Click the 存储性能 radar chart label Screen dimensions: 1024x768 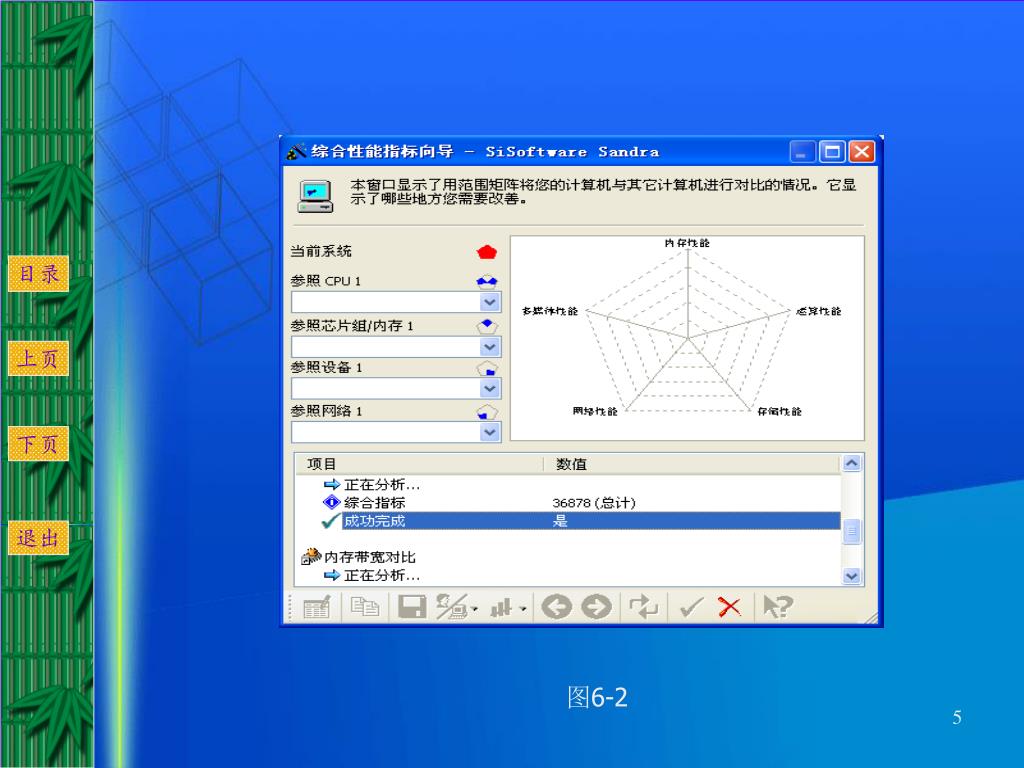tap(779, 411)
